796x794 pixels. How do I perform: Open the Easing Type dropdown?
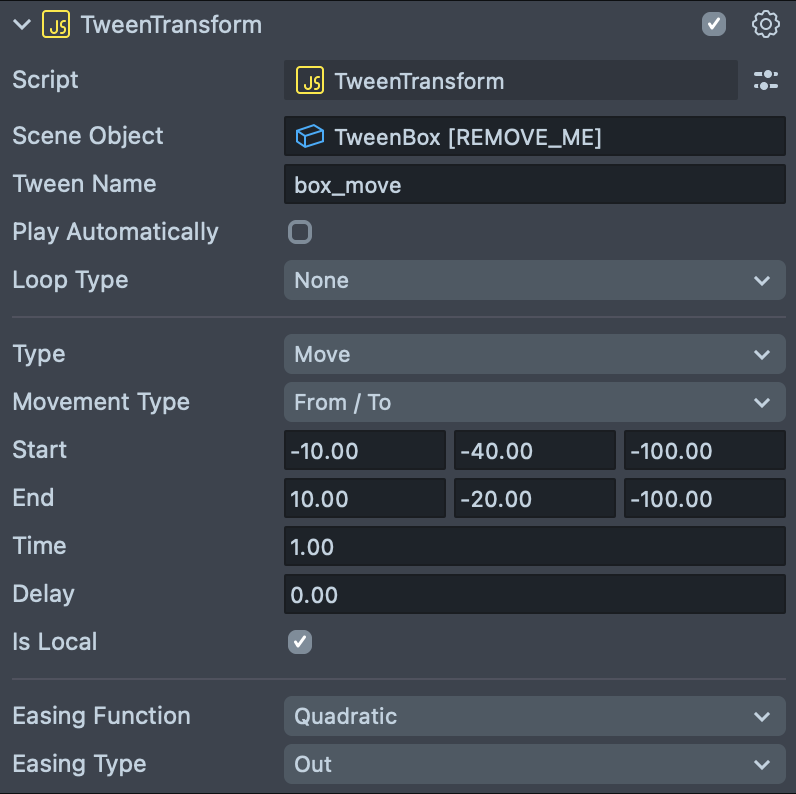[x=534, y=765]
